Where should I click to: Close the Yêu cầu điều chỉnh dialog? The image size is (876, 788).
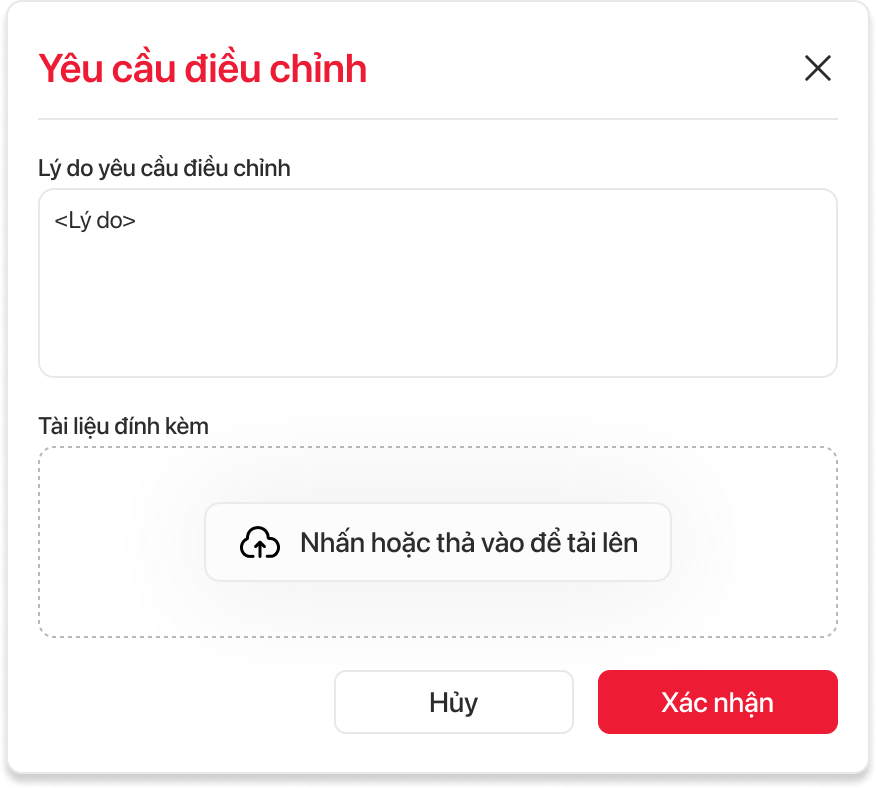[817, 68]
